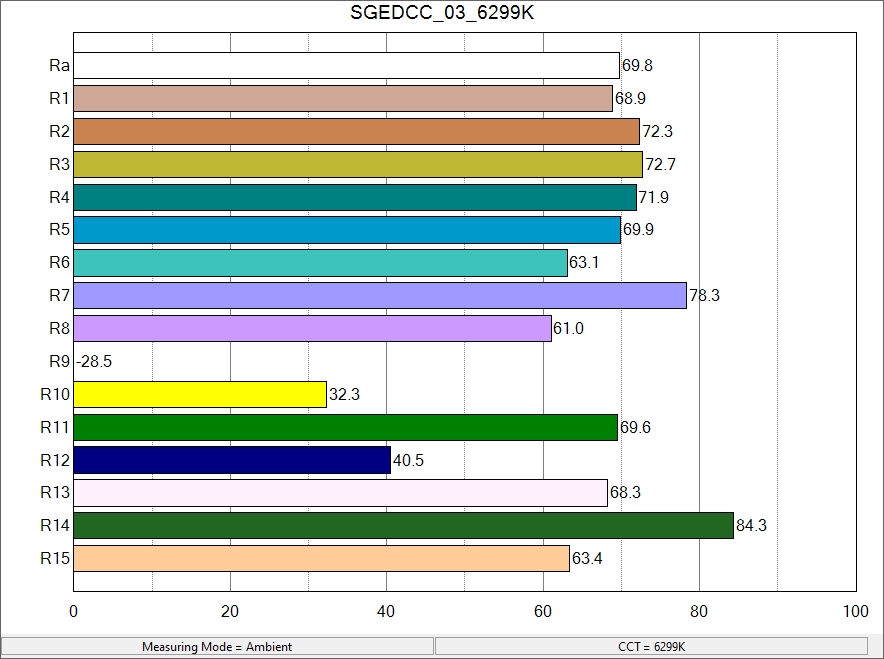
Task: Select the dark green R14 bar
Action: tap(403, 526)
